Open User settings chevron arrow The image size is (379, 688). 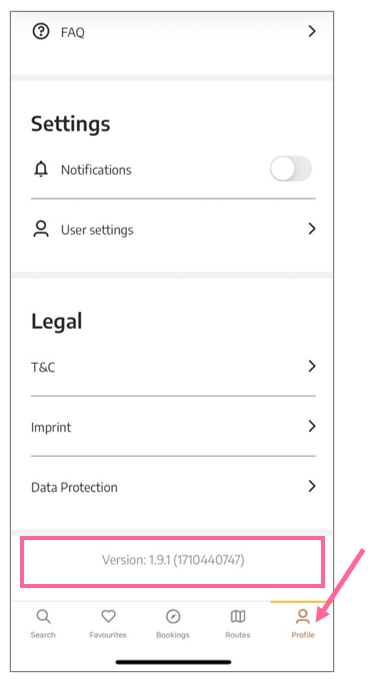(312, 229)
